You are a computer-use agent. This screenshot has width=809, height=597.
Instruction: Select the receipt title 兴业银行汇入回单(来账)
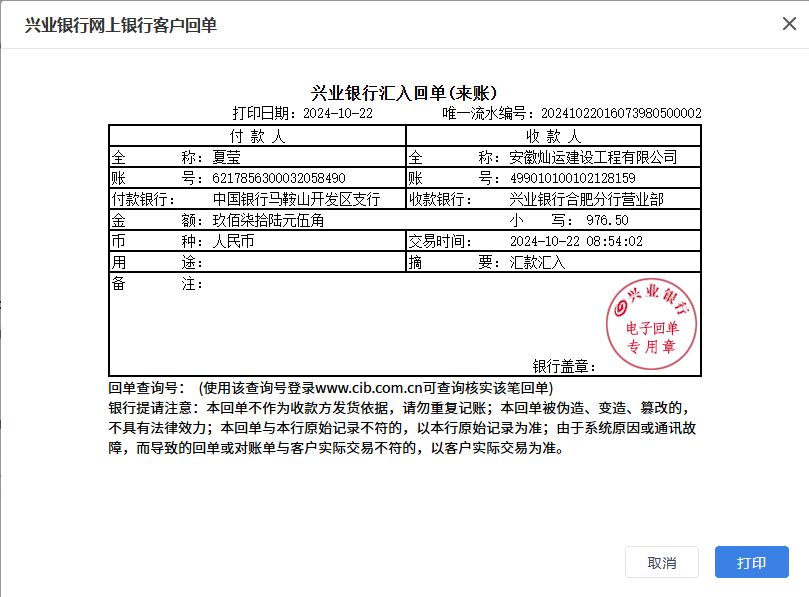coord(405,93)
